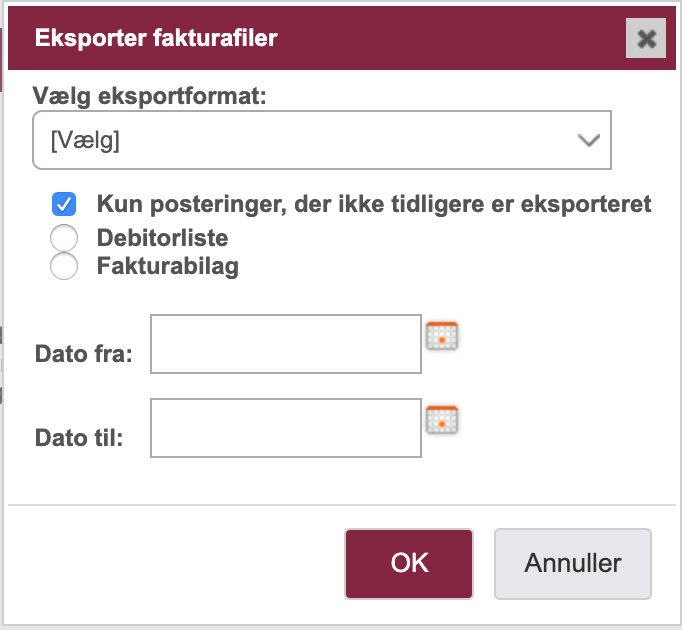Screen dimensions: 682x630
Task: Select the Debitorliste radio button
Action: coord(64,238)
